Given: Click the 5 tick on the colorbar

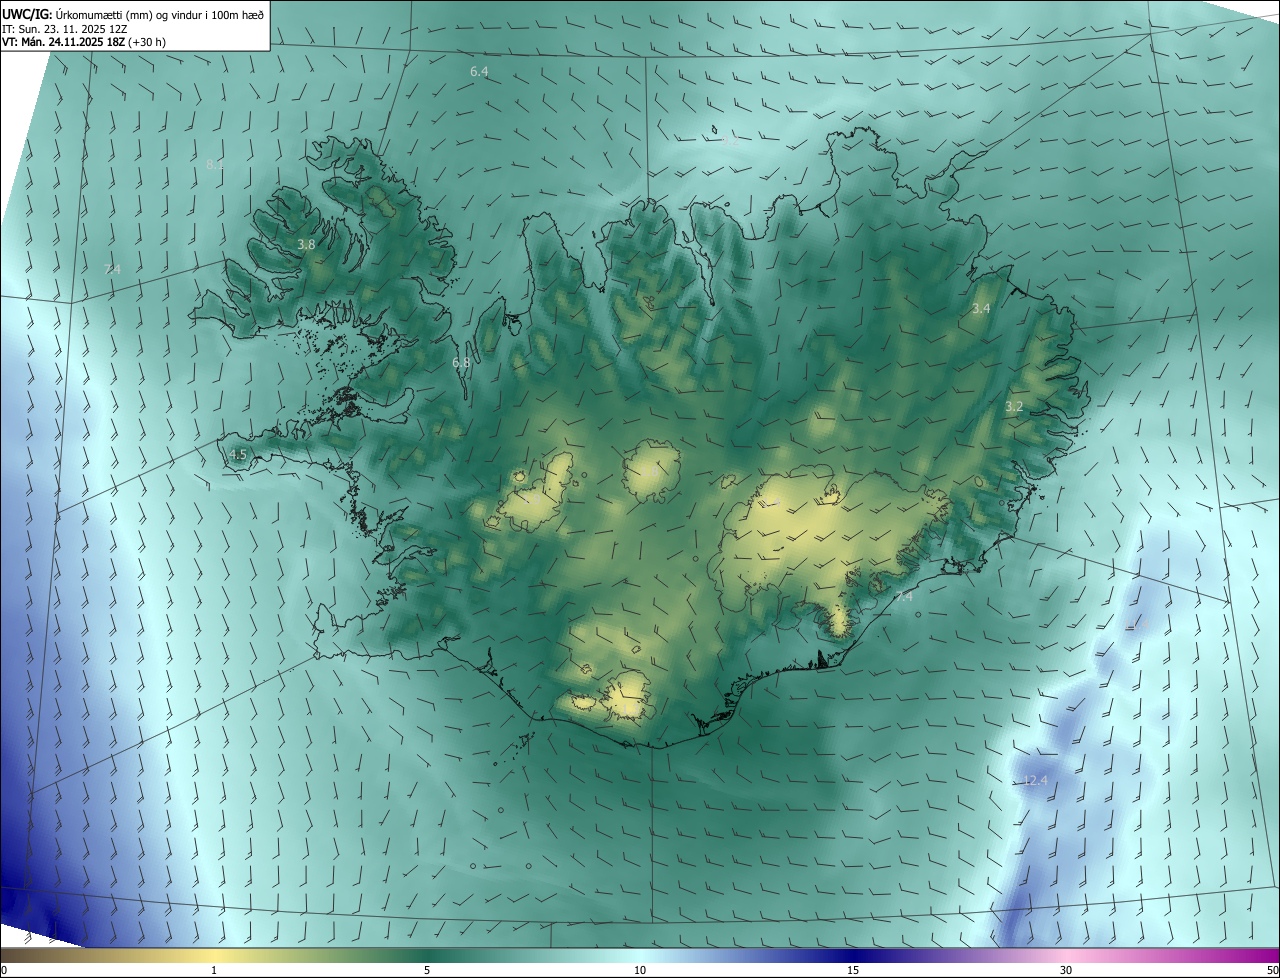Looking at the screenshot, I should coord(427,970).
